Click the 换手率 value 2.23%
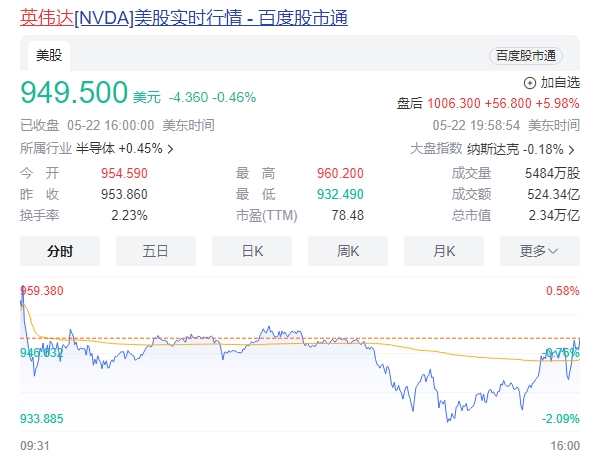Viewport: 602px width, 458px height. (129, 215)
